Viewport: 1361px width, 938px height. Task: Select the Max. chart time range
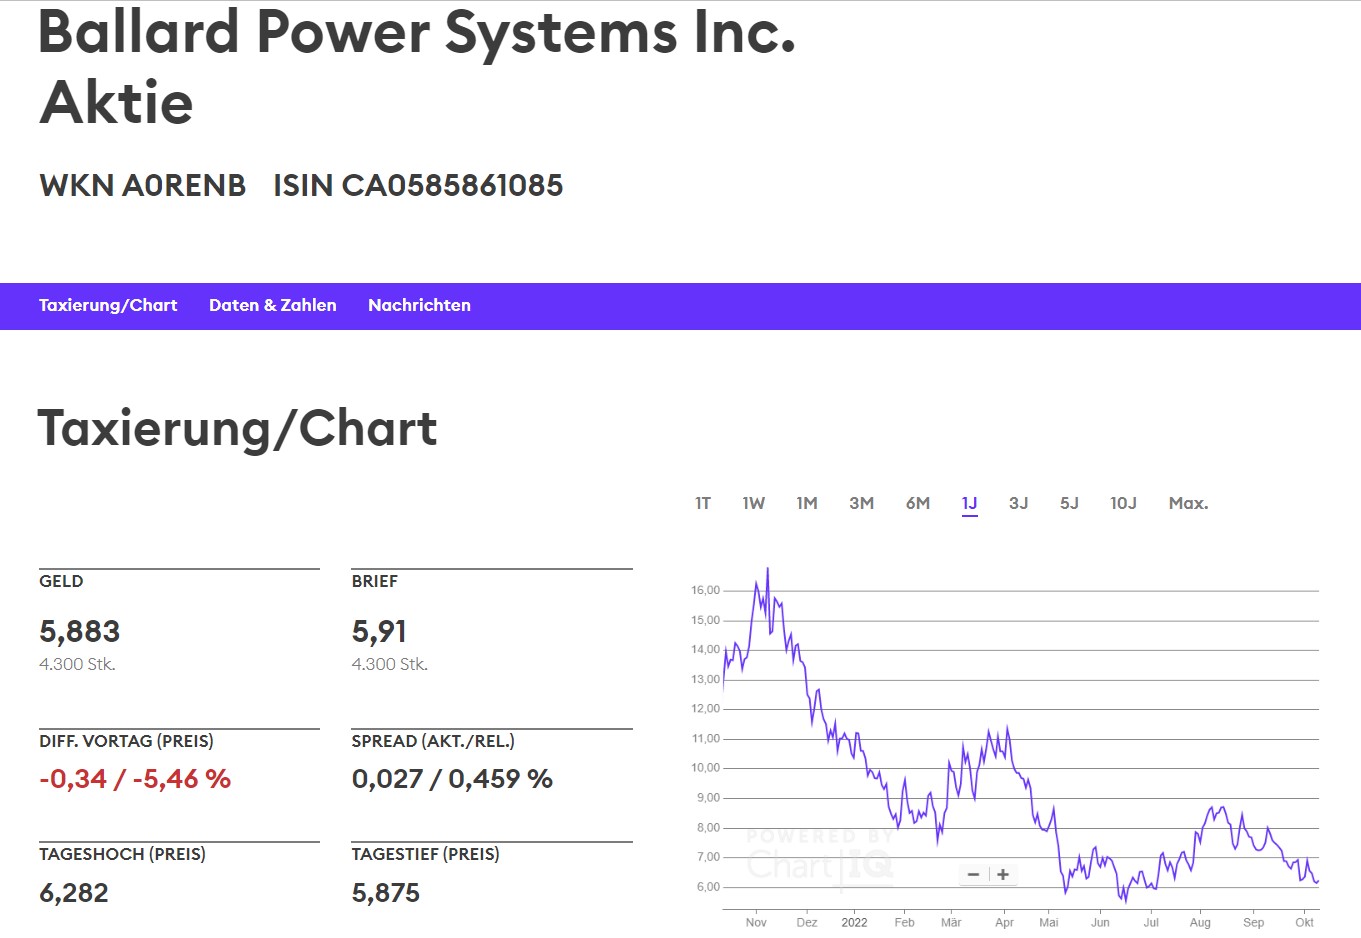point(1189,504)
